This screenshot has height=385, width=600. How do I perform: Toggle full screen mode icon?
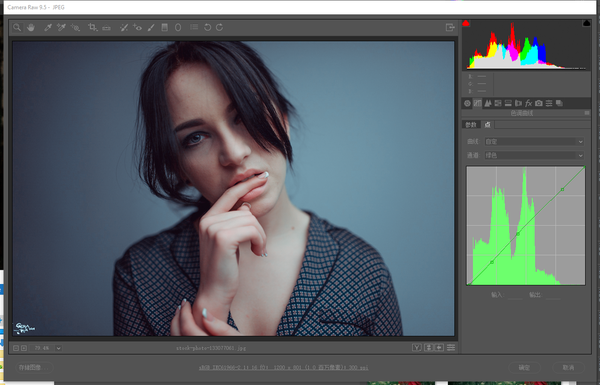(450, 27)
